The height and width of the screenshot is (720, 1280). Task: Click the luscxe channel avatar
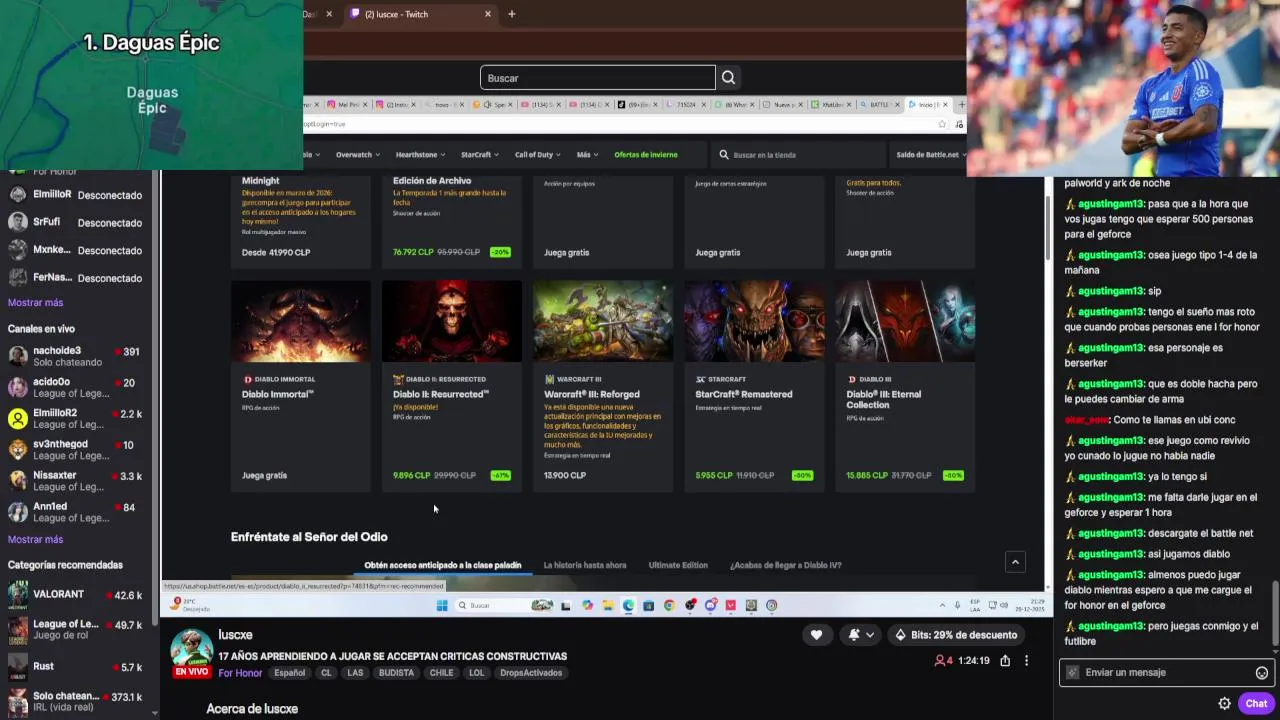pyautogui.click(x=190, y=650)
